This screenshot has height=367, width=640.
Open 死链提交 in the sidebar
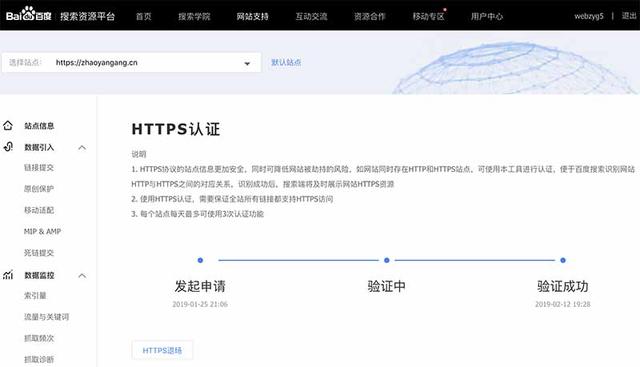click(39, 253)
